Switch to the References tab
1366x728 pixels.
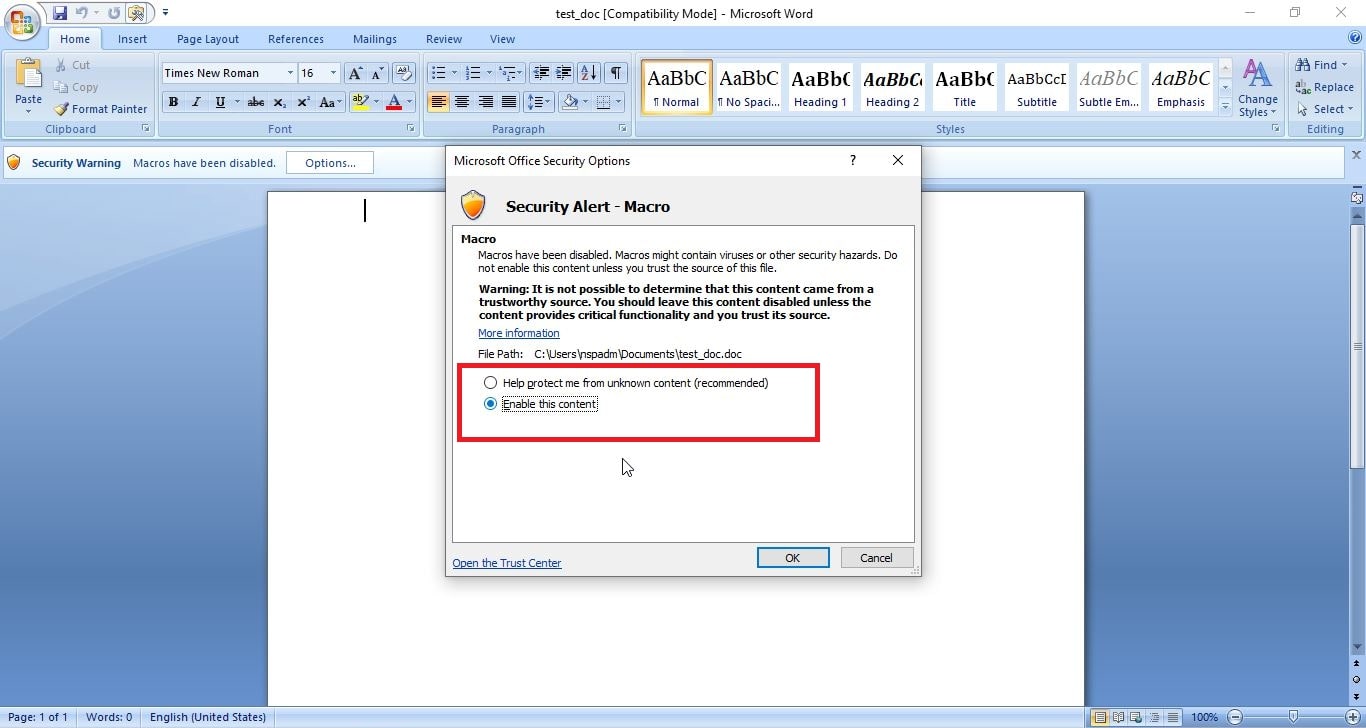pyautogui.click(x=296, y=39)
